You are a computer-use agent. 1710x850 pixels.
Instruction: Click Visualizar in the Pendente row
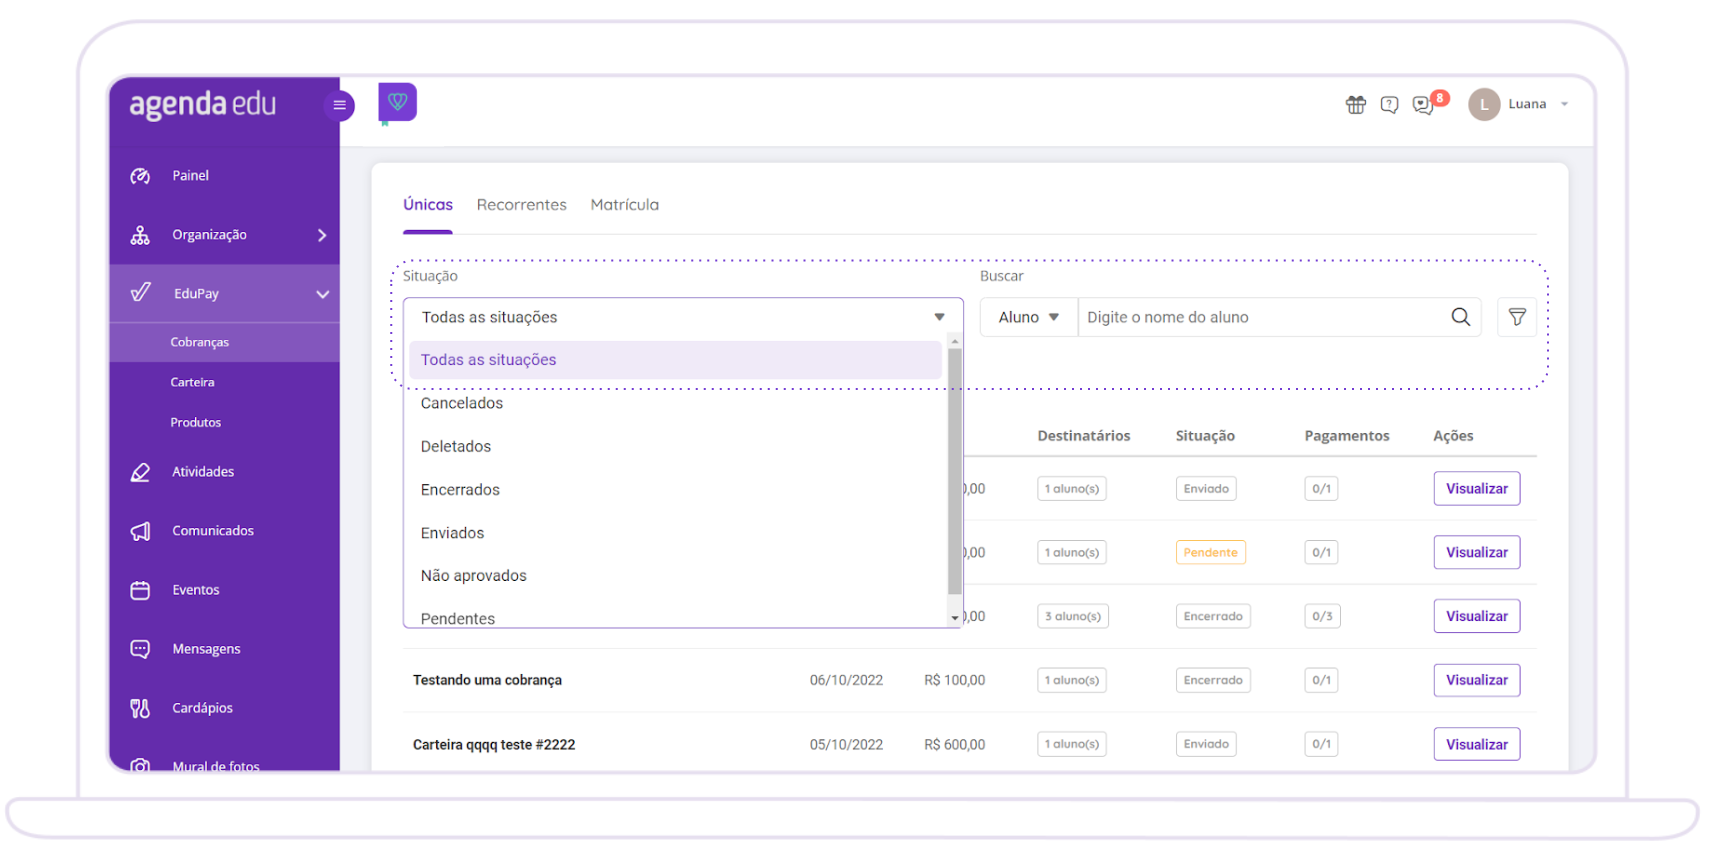coord(1476,552)
